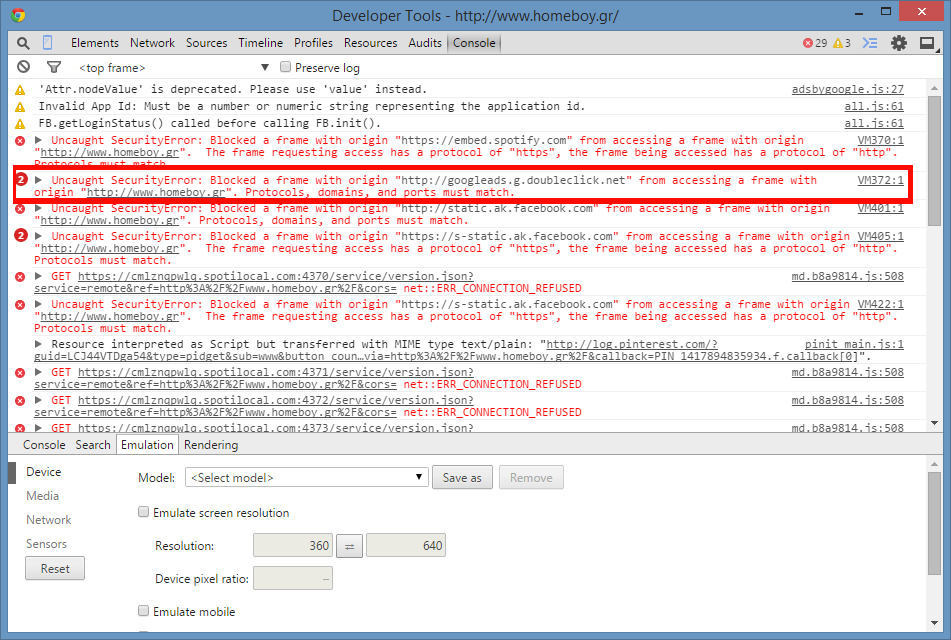Select Media emulation section
Image resolution: width=951 pixels, height=640 pixels.
(42, 496)
